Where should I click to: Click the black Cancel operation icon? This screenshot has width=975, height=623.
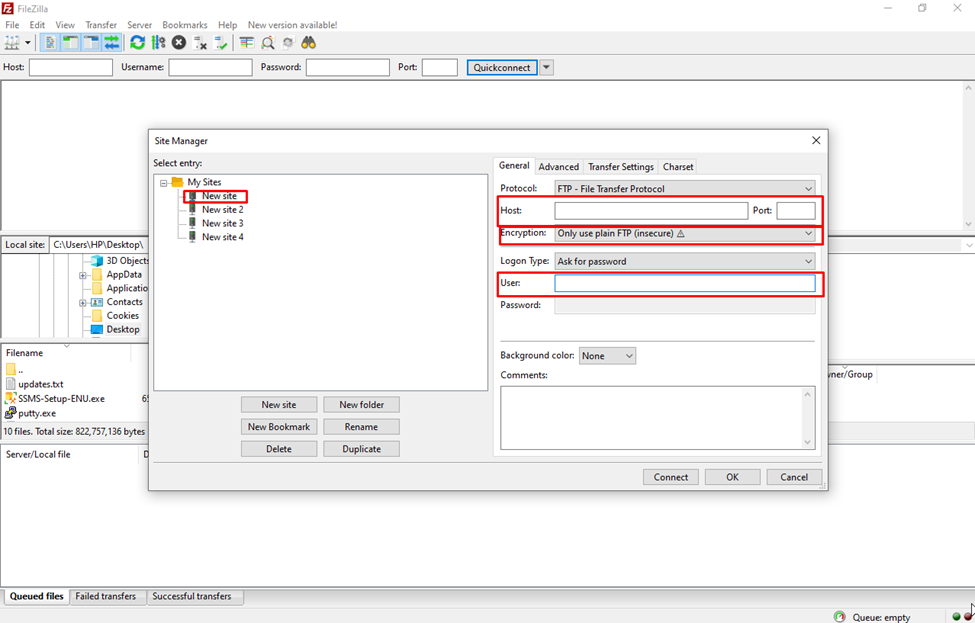[x=179, y=43]
